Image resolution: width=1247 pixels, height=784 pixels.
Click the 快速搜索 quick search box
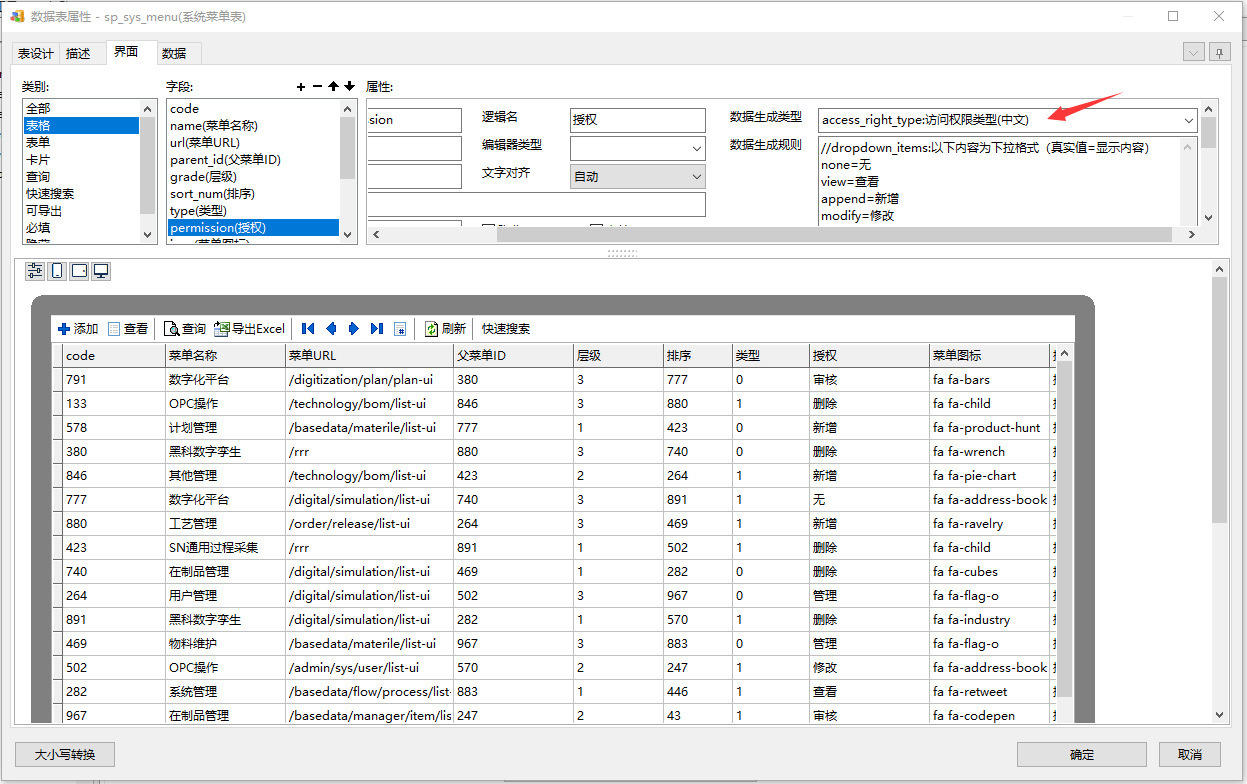(x=506, y=328)
